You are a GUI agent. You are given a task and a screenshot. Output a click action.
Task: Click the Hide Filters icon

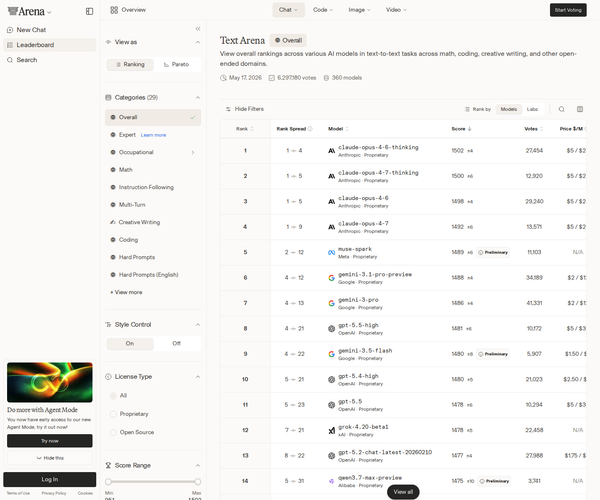coord(228,109)
